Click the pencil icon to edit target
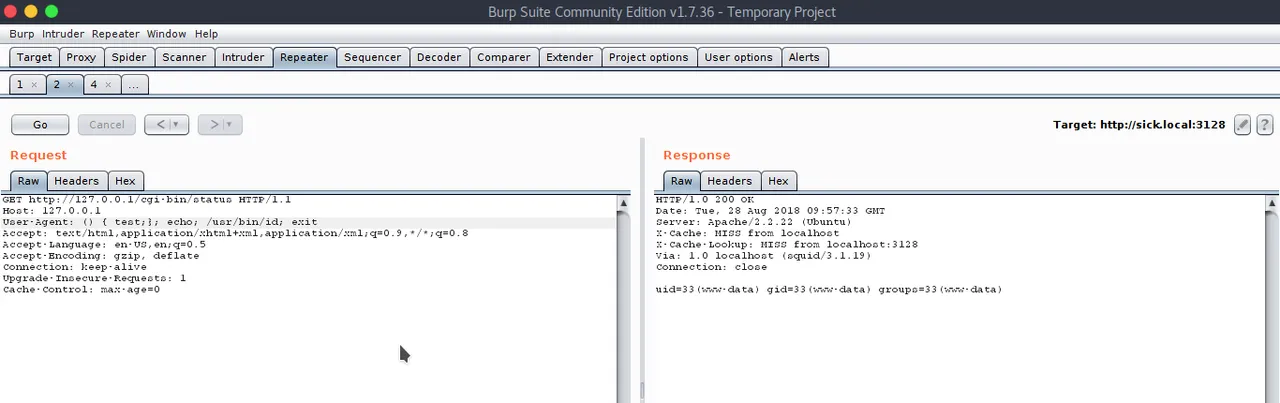This screenshot has width=1280, height=403. coord(1243,125)
